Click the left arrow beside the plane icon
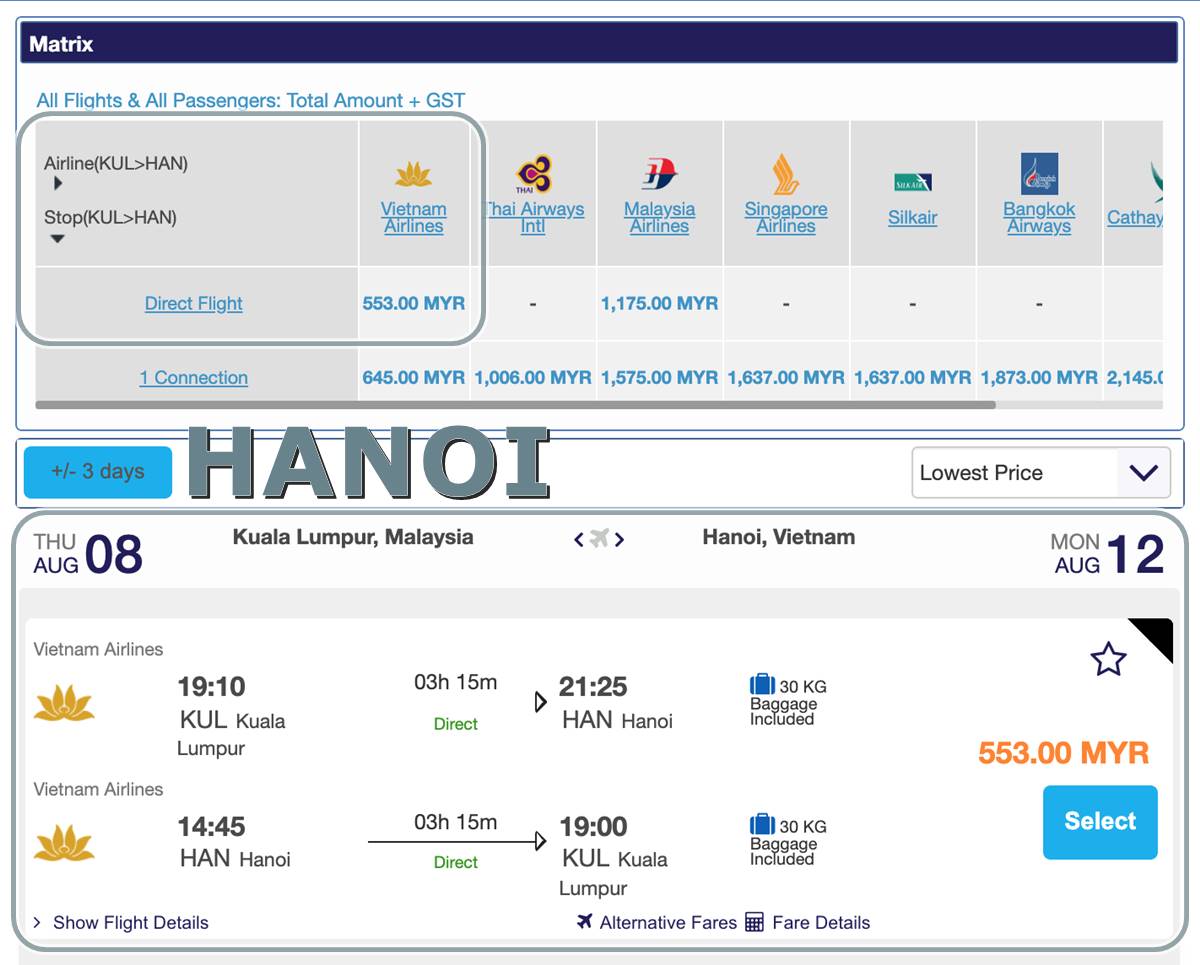 click(x=578, y=540)
